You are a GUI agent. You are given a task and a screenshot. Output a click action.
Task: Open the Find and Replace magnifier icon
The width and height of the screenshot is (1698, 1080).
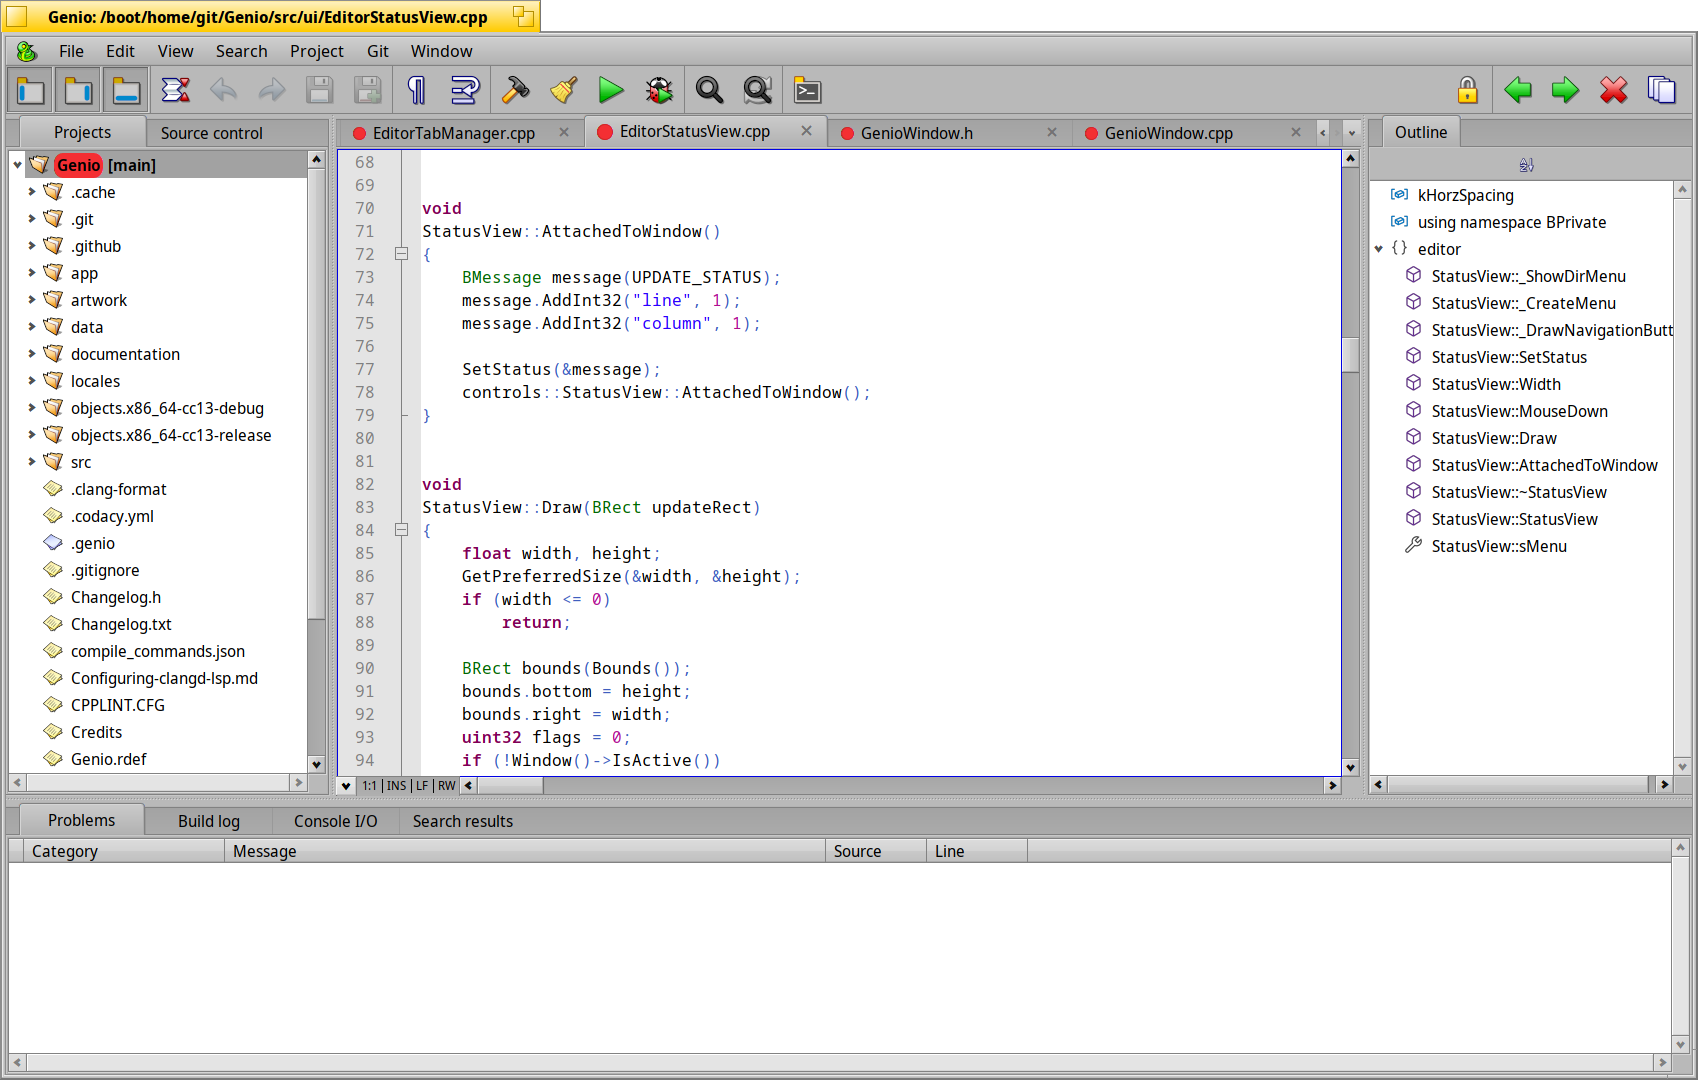pos(757,90)
